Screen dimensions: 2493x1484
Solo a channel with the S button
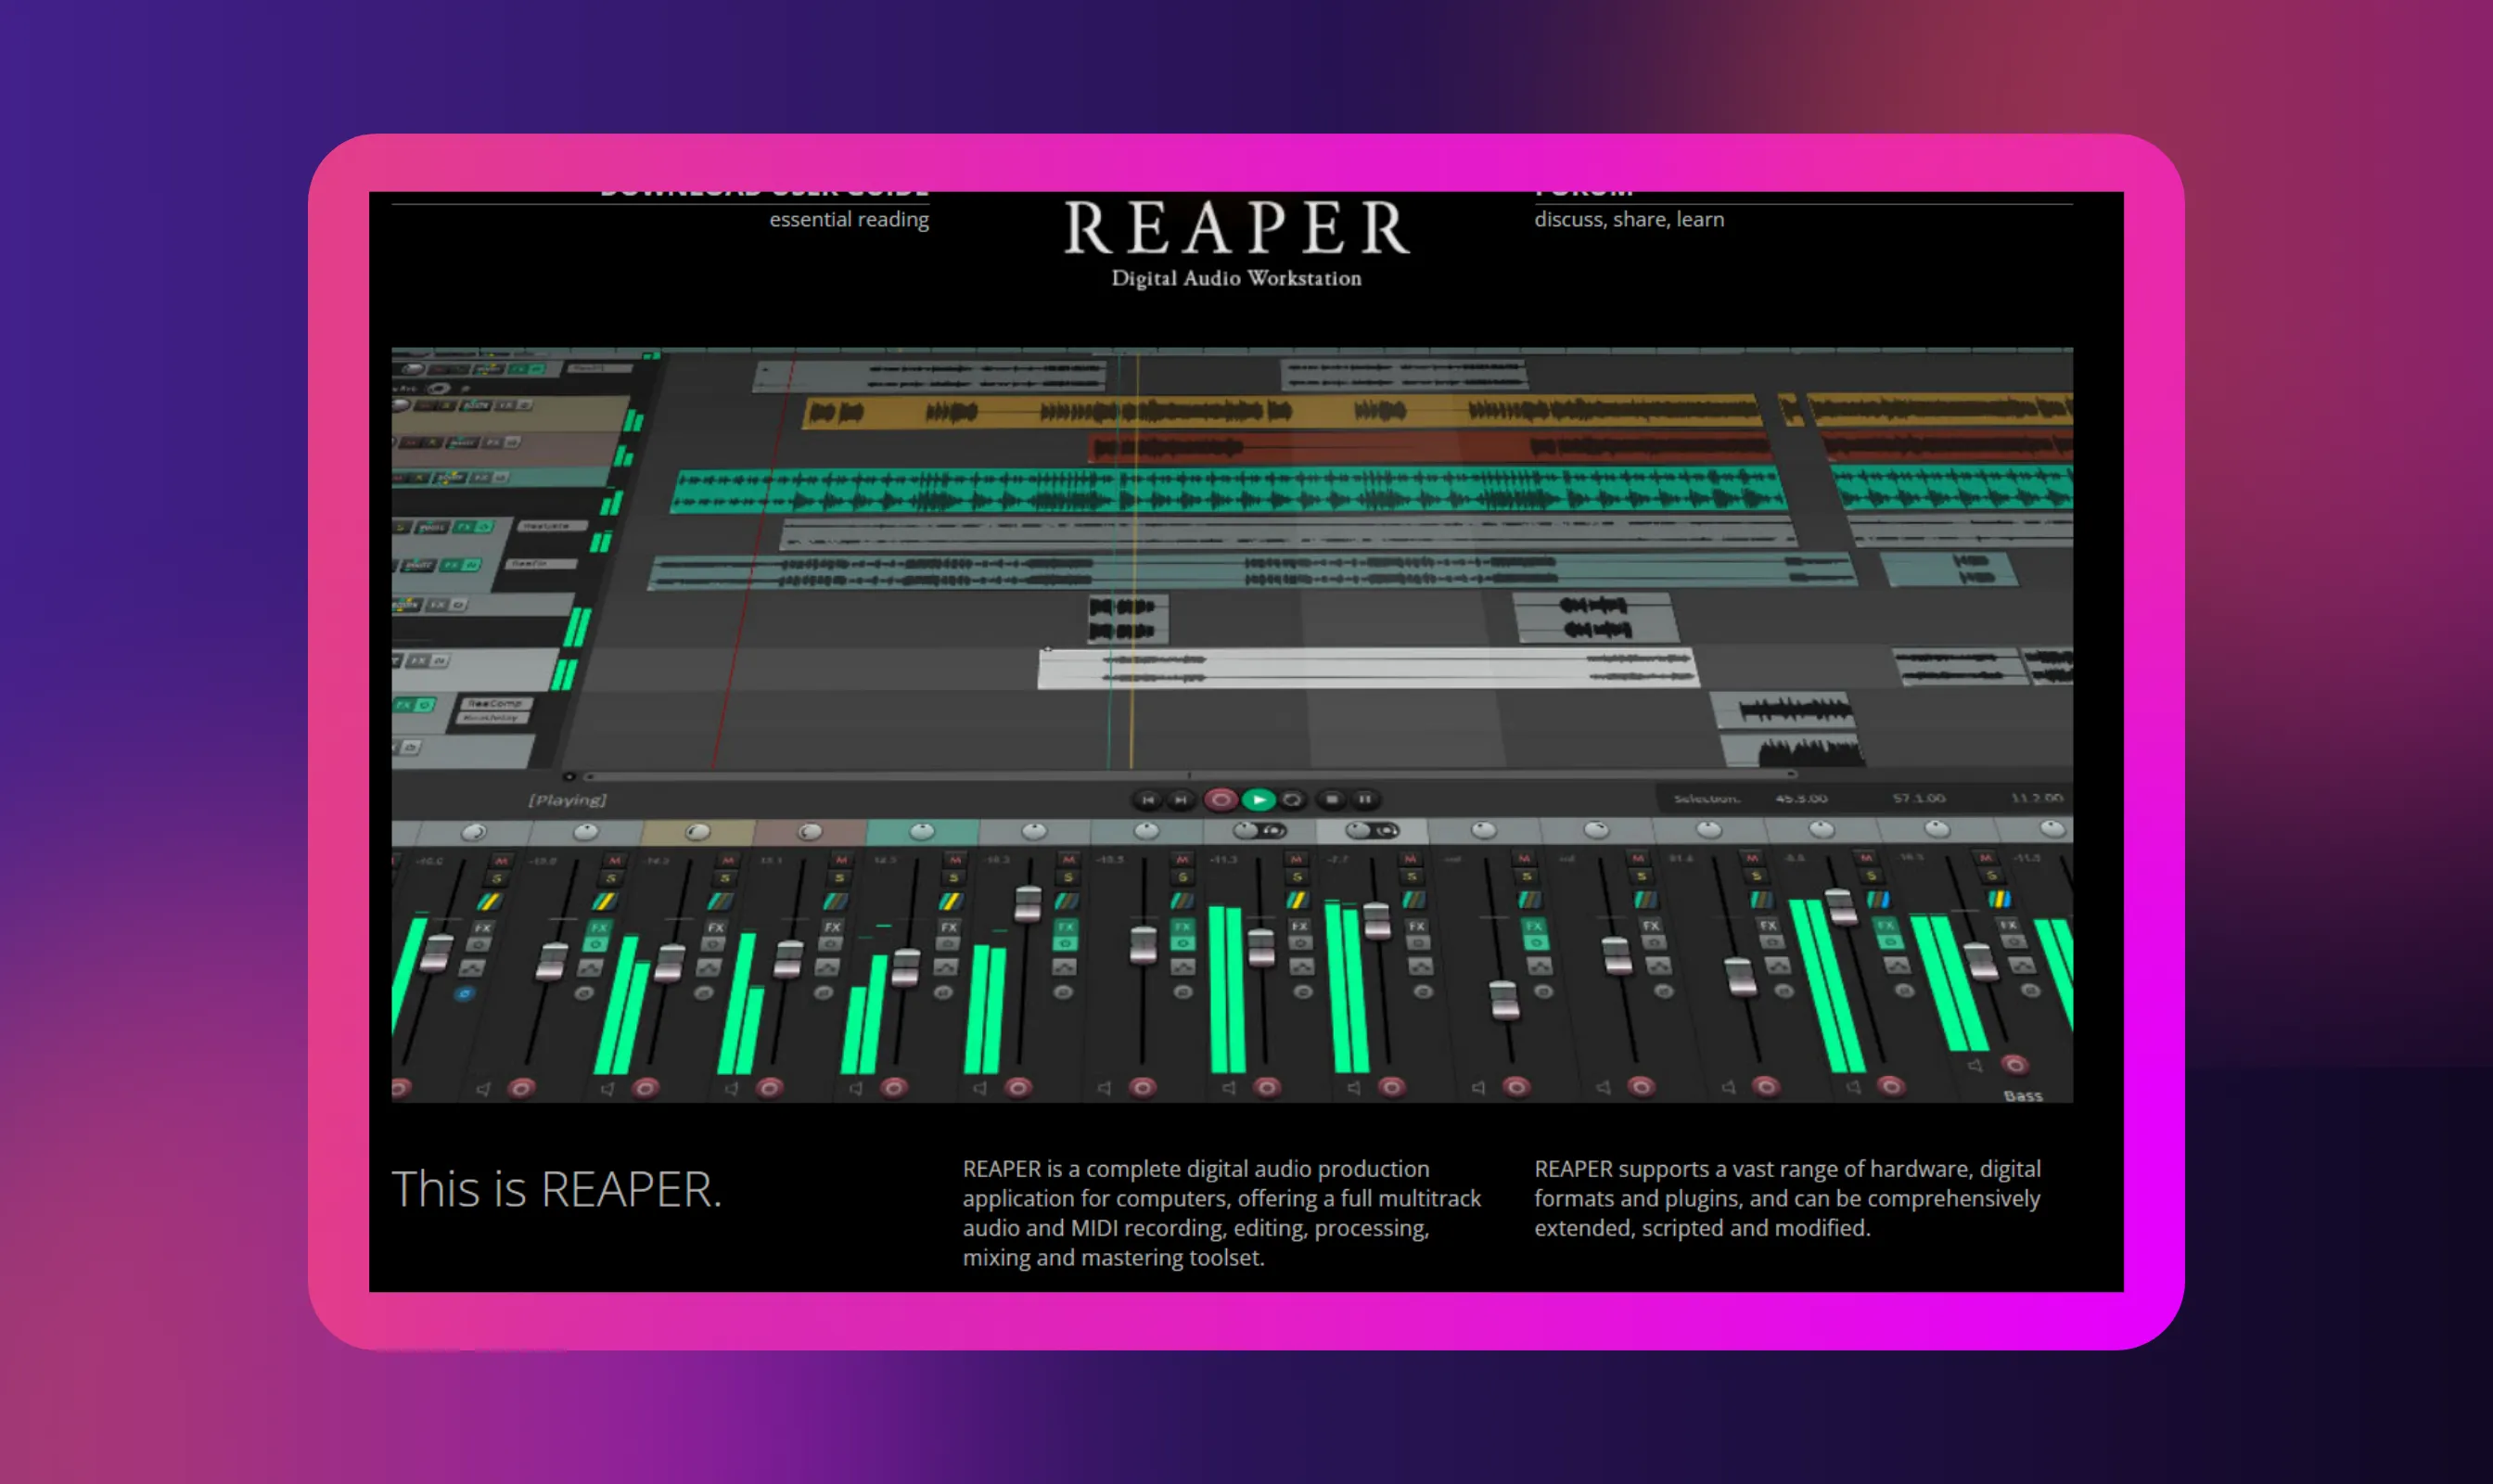point(497,879)
